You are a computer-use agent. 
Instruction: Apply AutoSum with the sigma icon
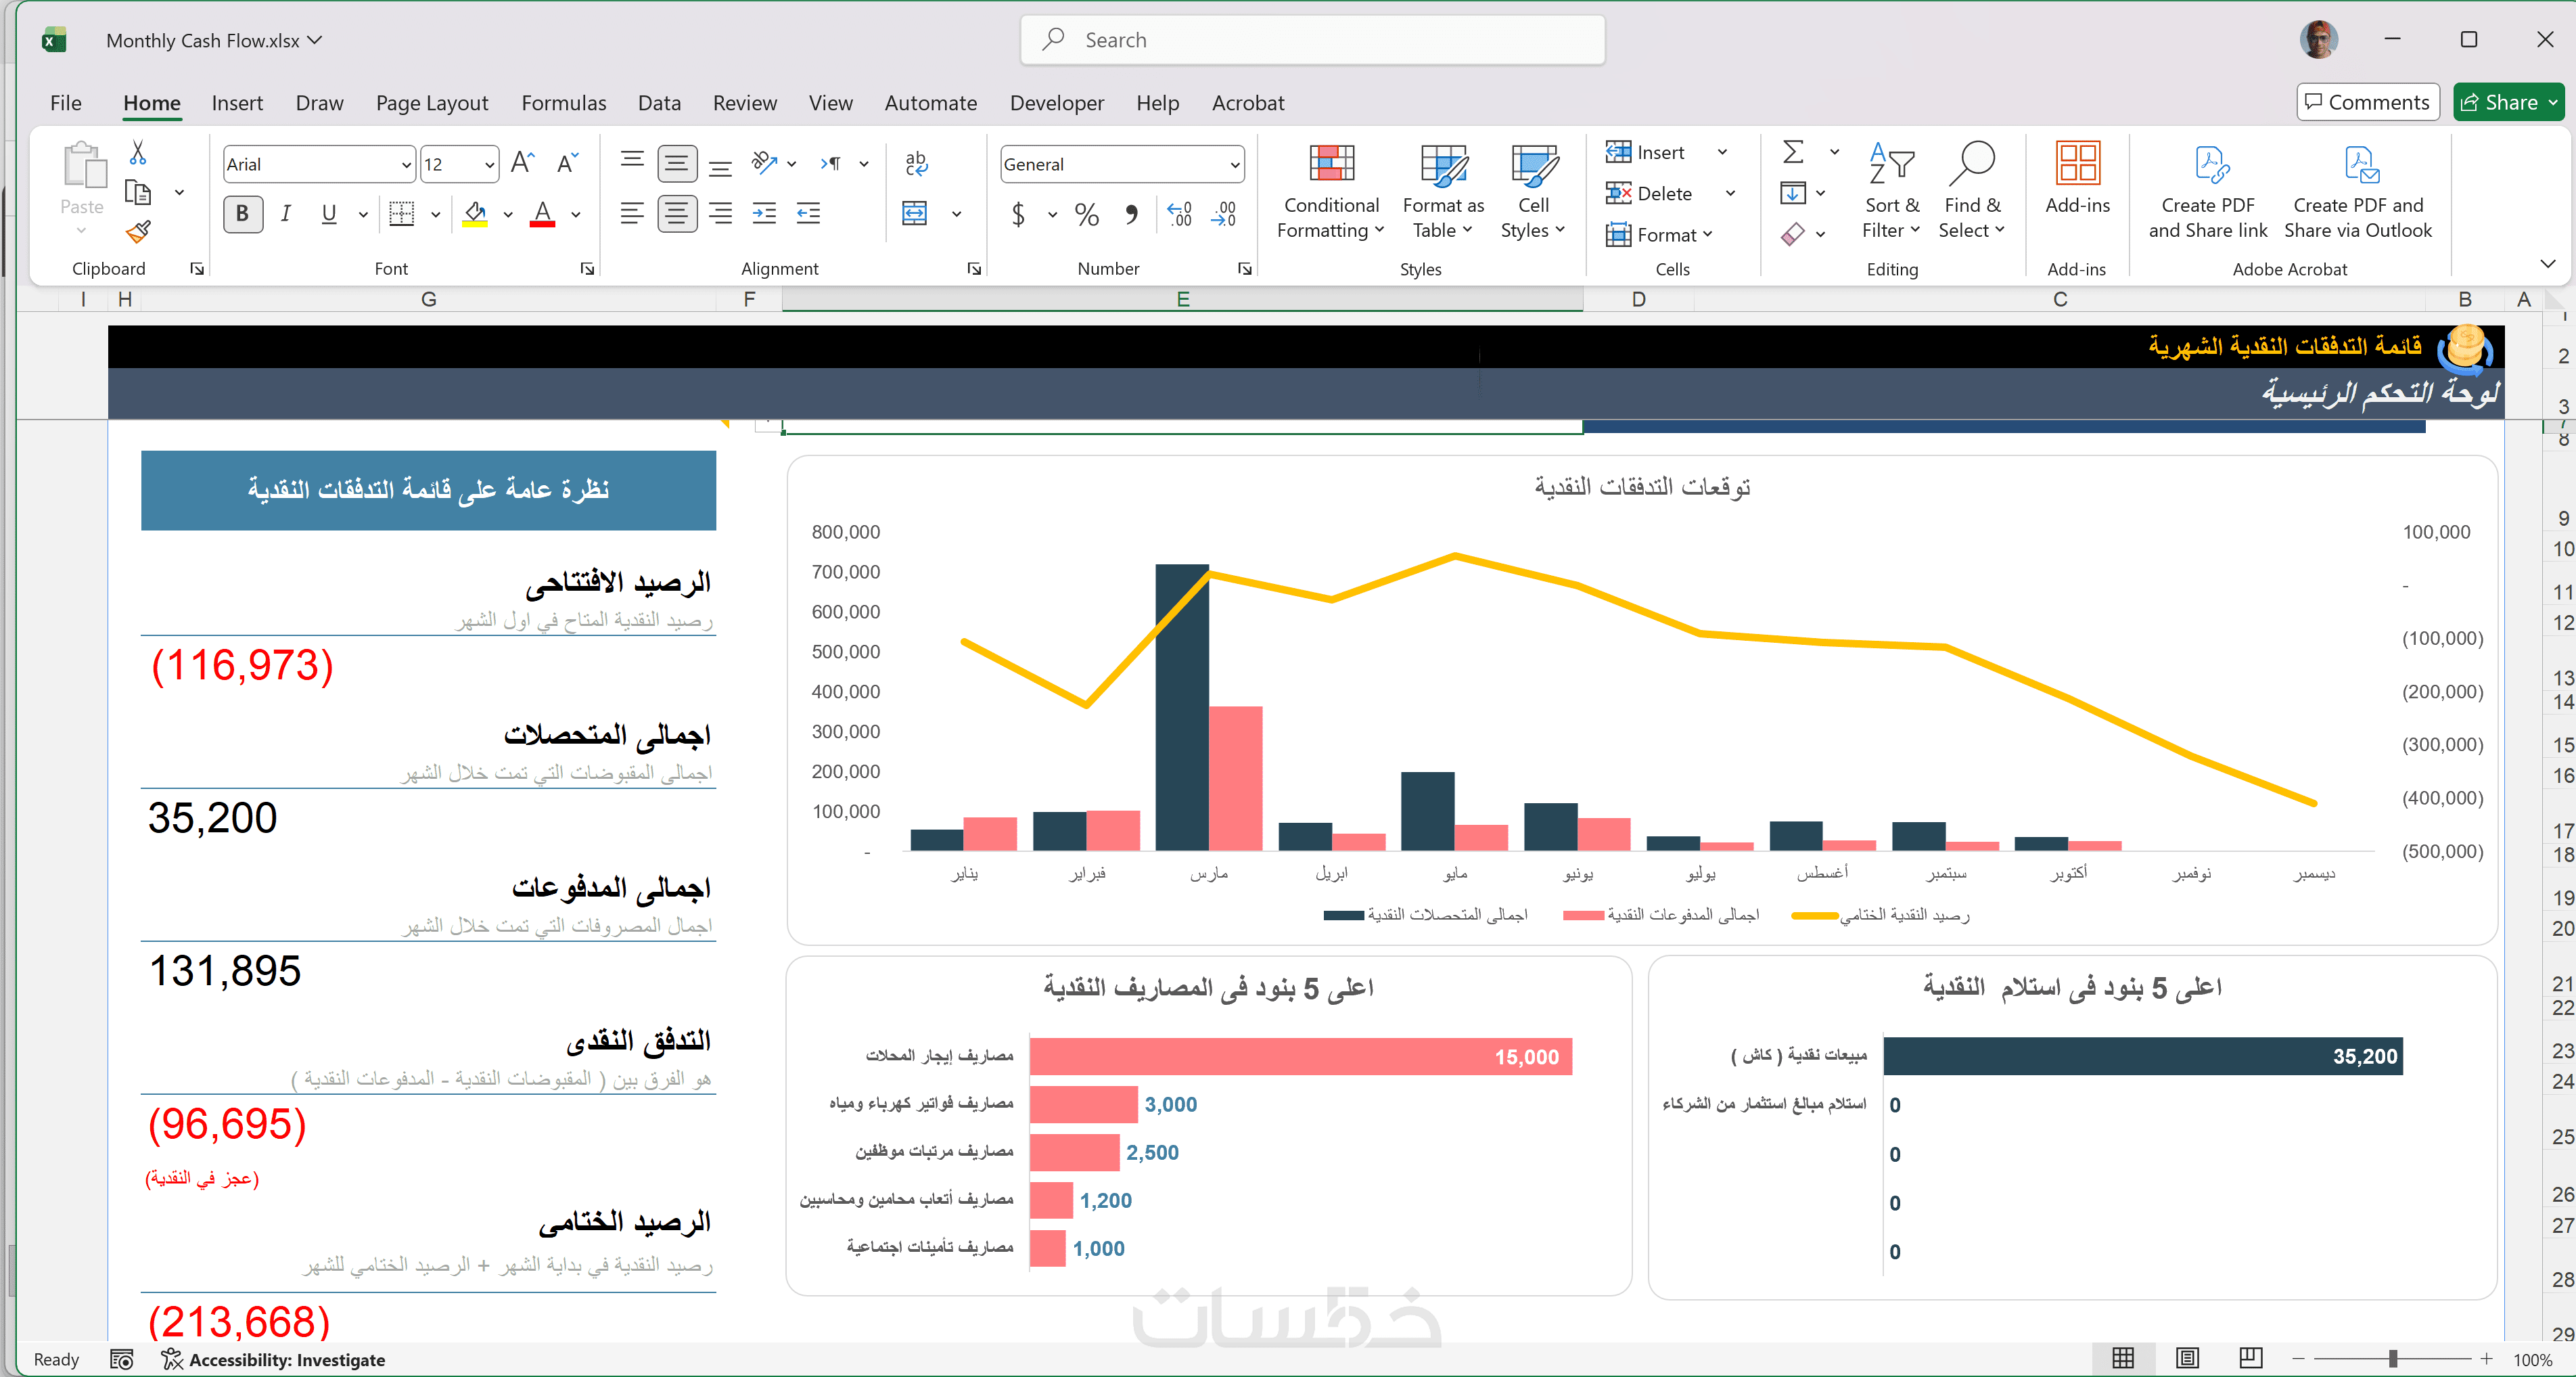pos(1793,152)
